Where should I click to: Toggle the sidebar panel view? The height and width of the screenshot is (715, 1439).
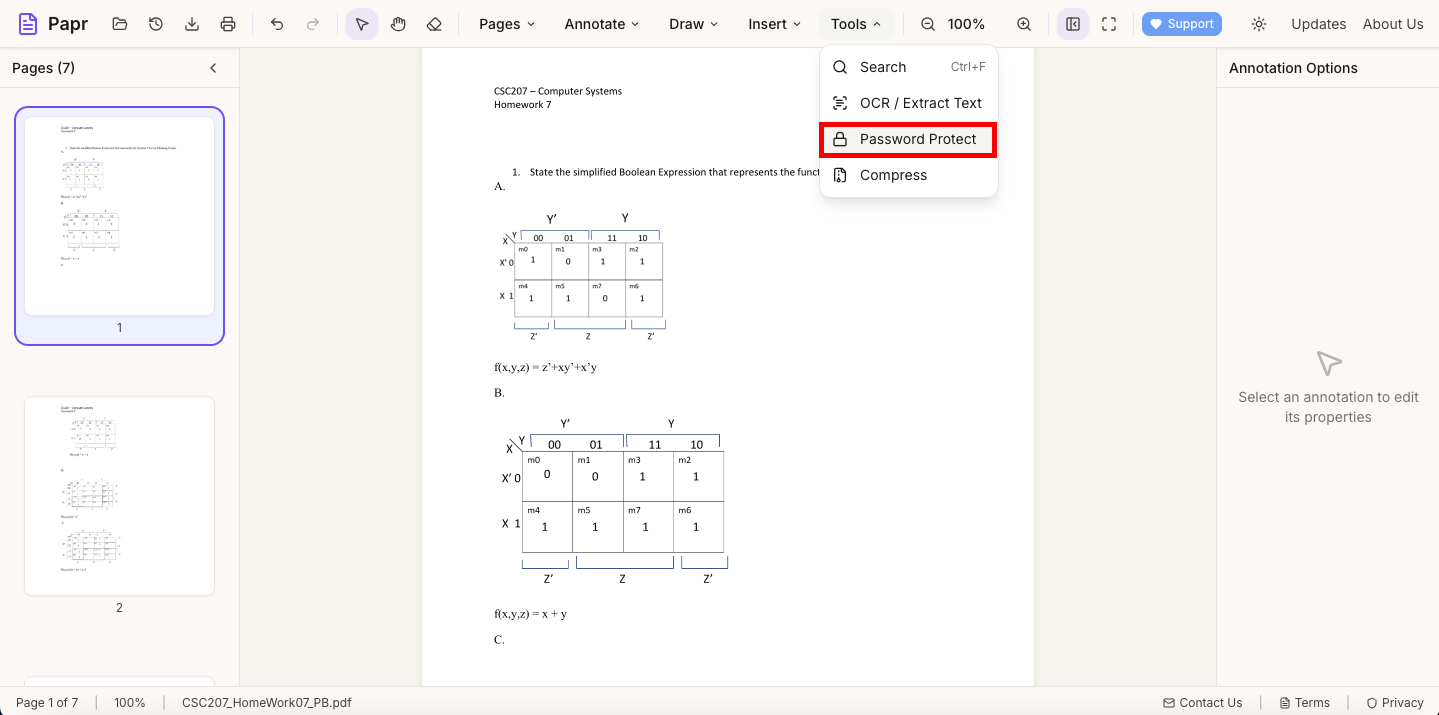[x=1072, y=23]
